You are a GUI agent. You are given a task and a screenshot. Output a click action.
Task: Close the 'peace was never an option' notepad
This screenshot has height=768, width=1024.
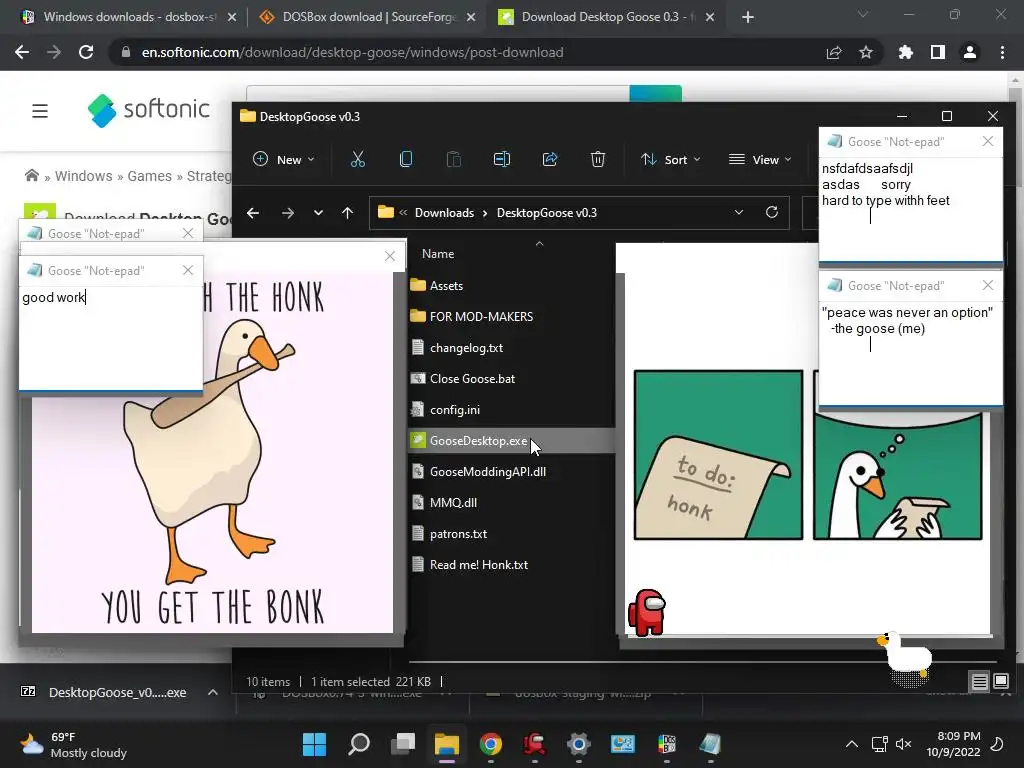point(988,285)
